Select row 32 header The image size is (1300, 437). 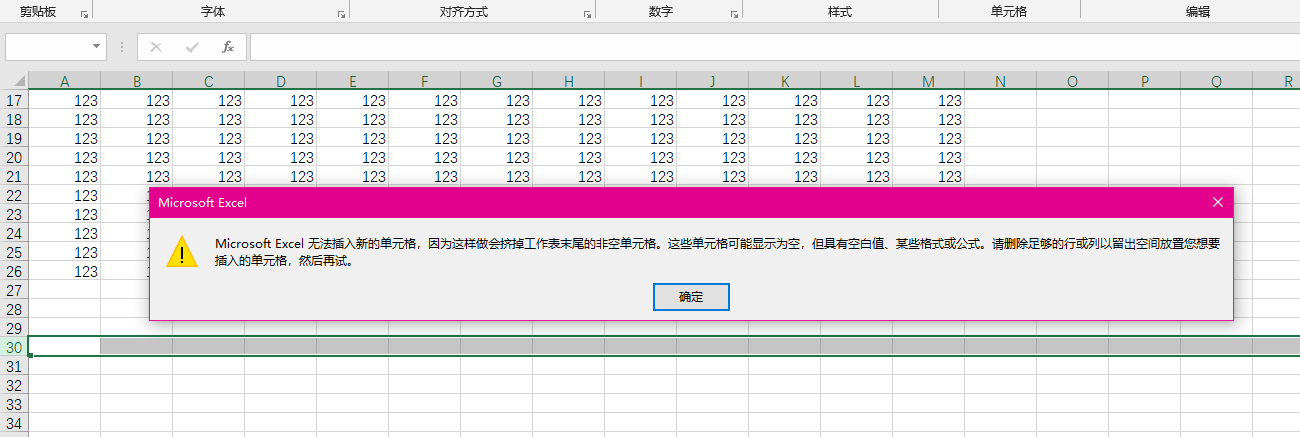[x=14, y=385]
